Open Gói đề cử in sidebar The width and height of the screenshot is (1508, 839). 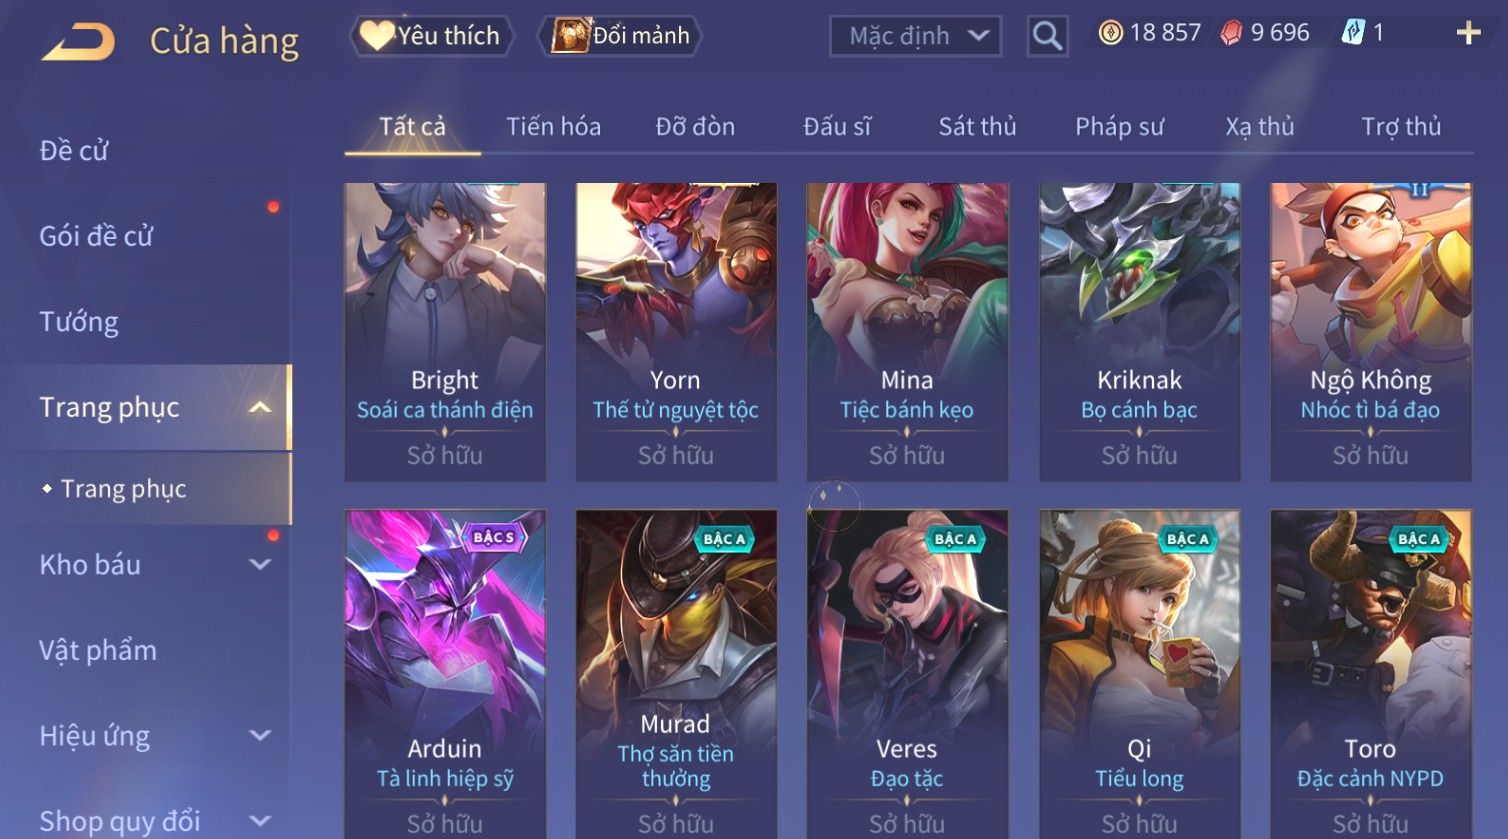click(96, 236)
